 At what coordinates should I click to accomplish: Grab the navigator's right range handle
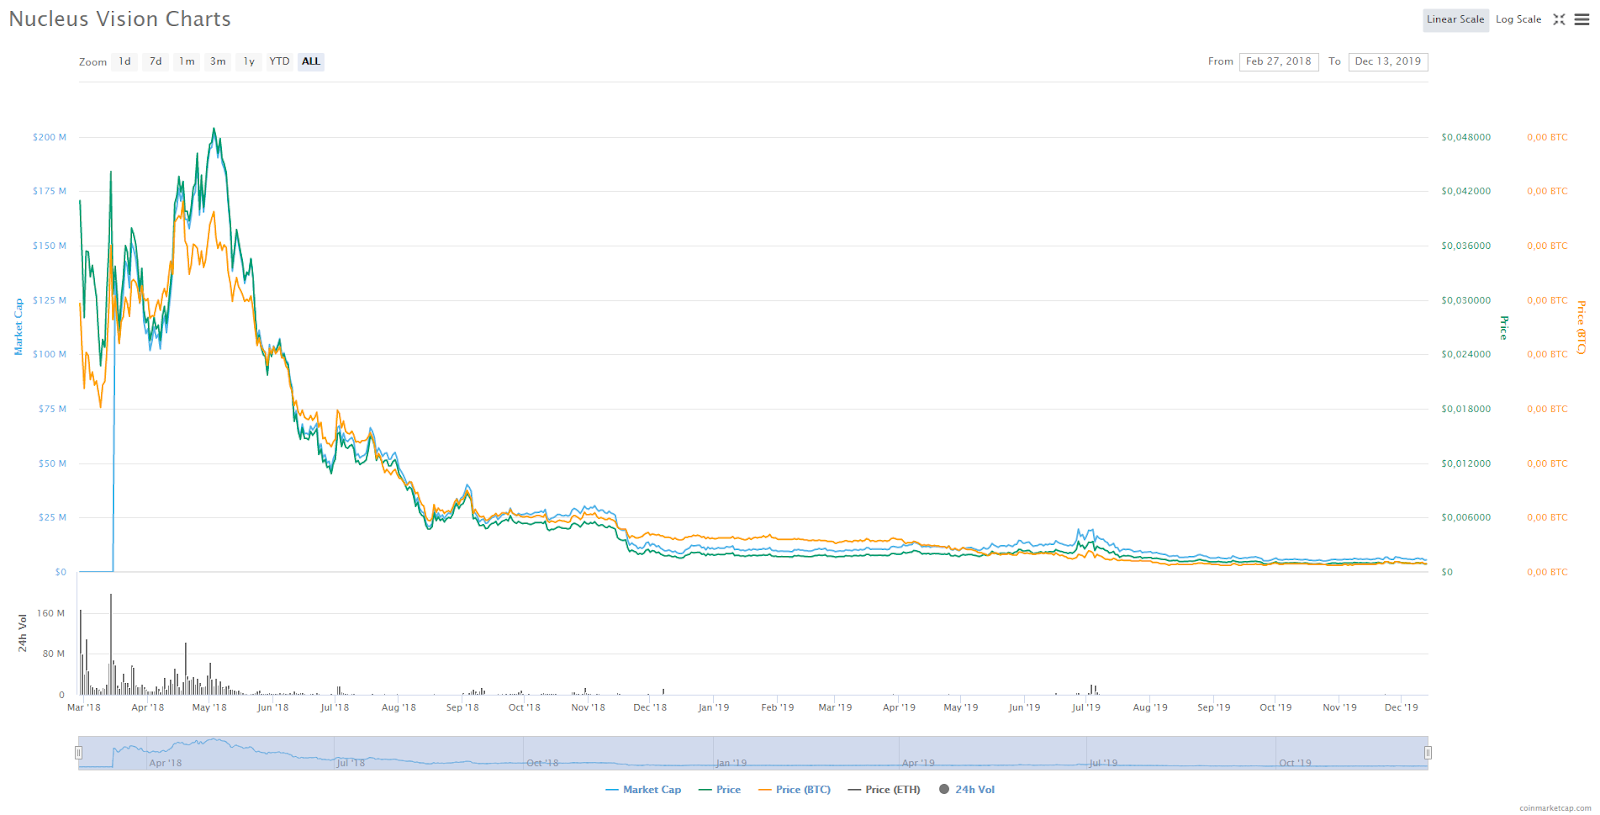1428,753
